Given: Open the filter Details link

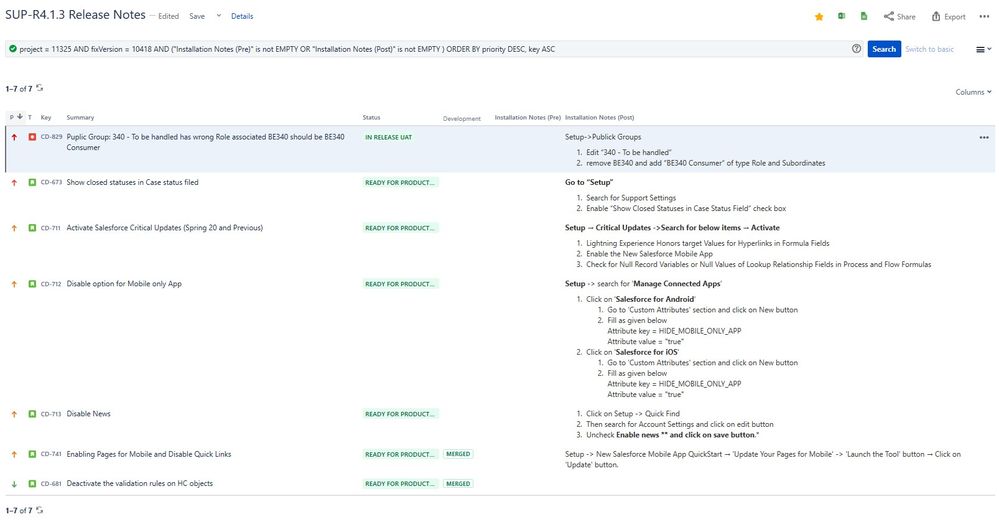Looking at the screenshot, I should (x=242, y=16).
